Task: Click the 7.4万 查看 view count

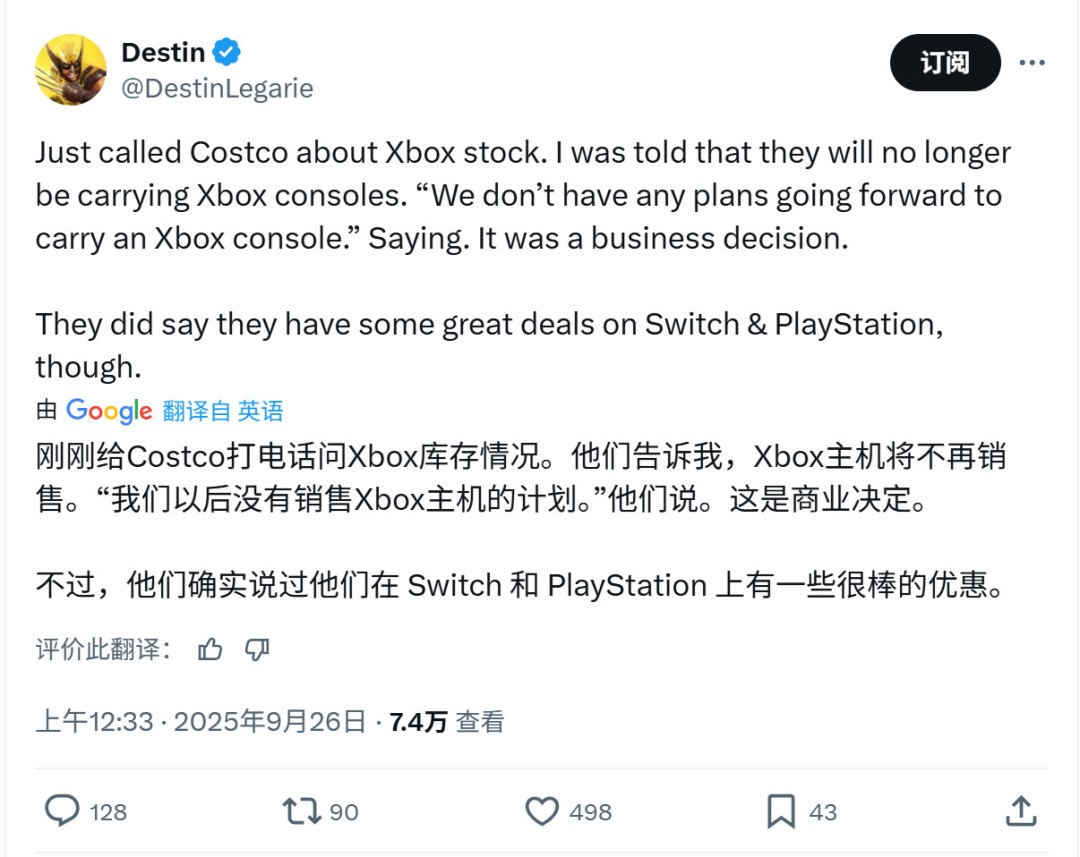Action: coord(447,721)
